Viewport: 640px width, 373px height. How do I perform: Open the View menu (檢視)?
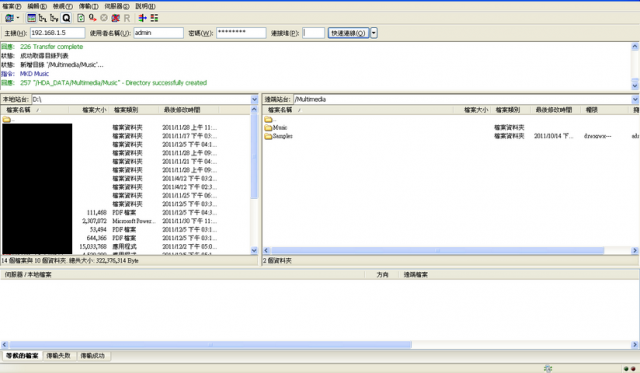tap(62, 6)
